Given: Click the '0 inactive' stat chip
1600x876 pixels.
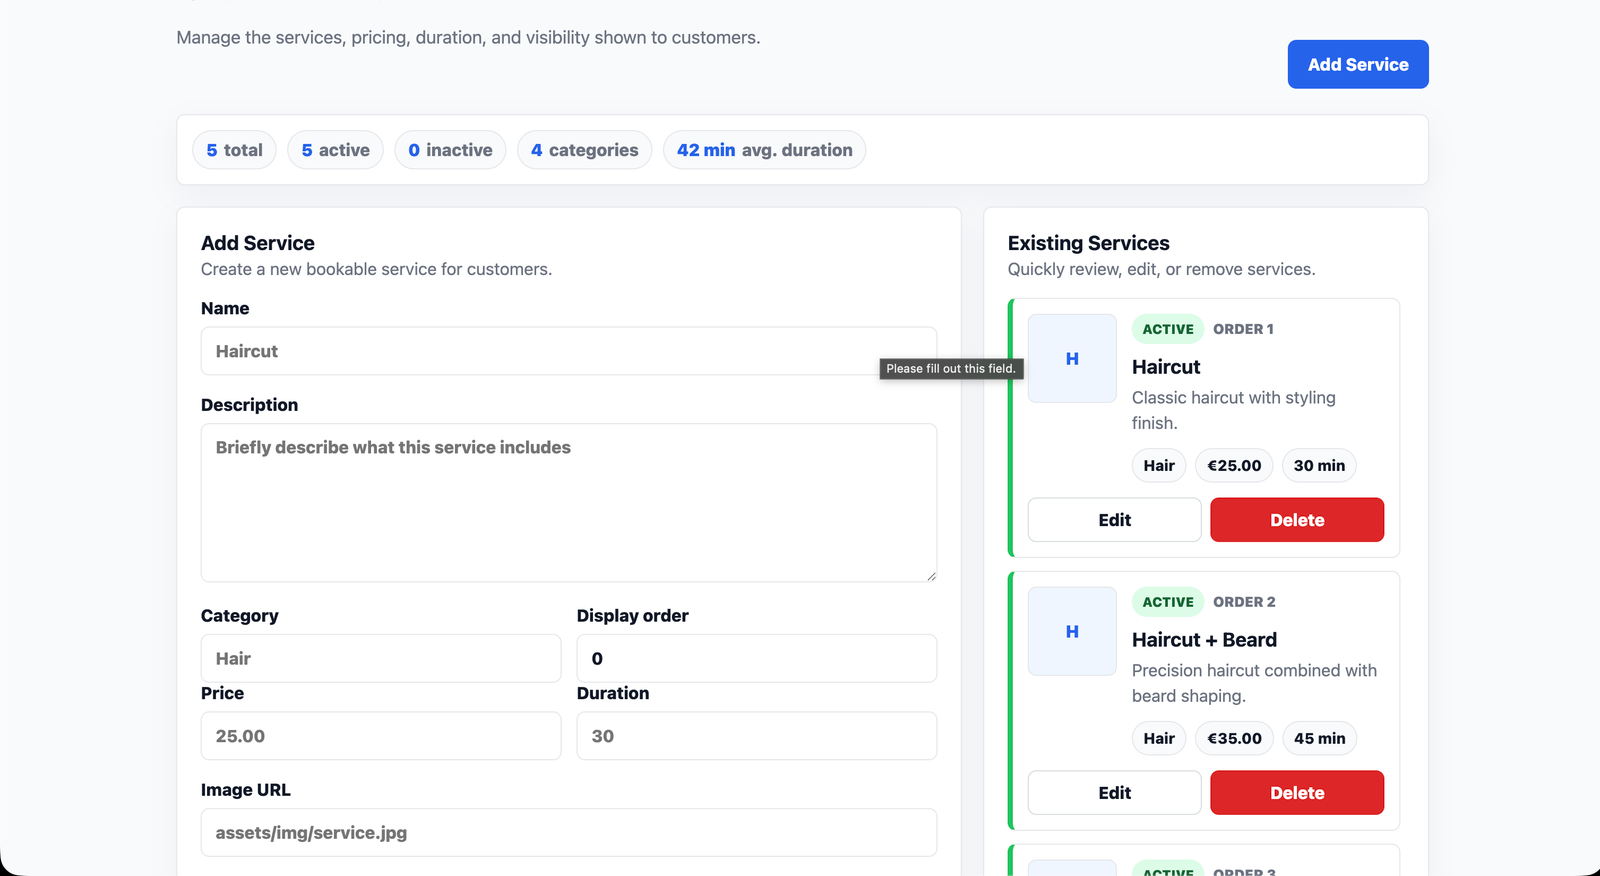Looking at the screenshot, I should (450, 150).
